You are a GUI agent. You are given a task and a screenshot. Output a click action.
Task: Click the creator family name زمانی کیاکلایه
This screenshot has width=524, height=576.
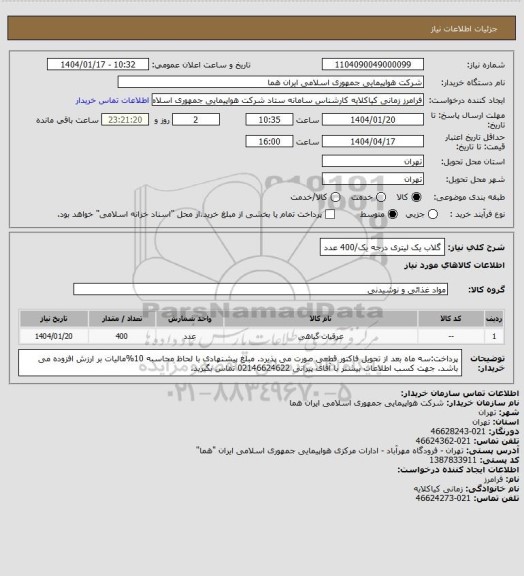click(x=439, y=489)
